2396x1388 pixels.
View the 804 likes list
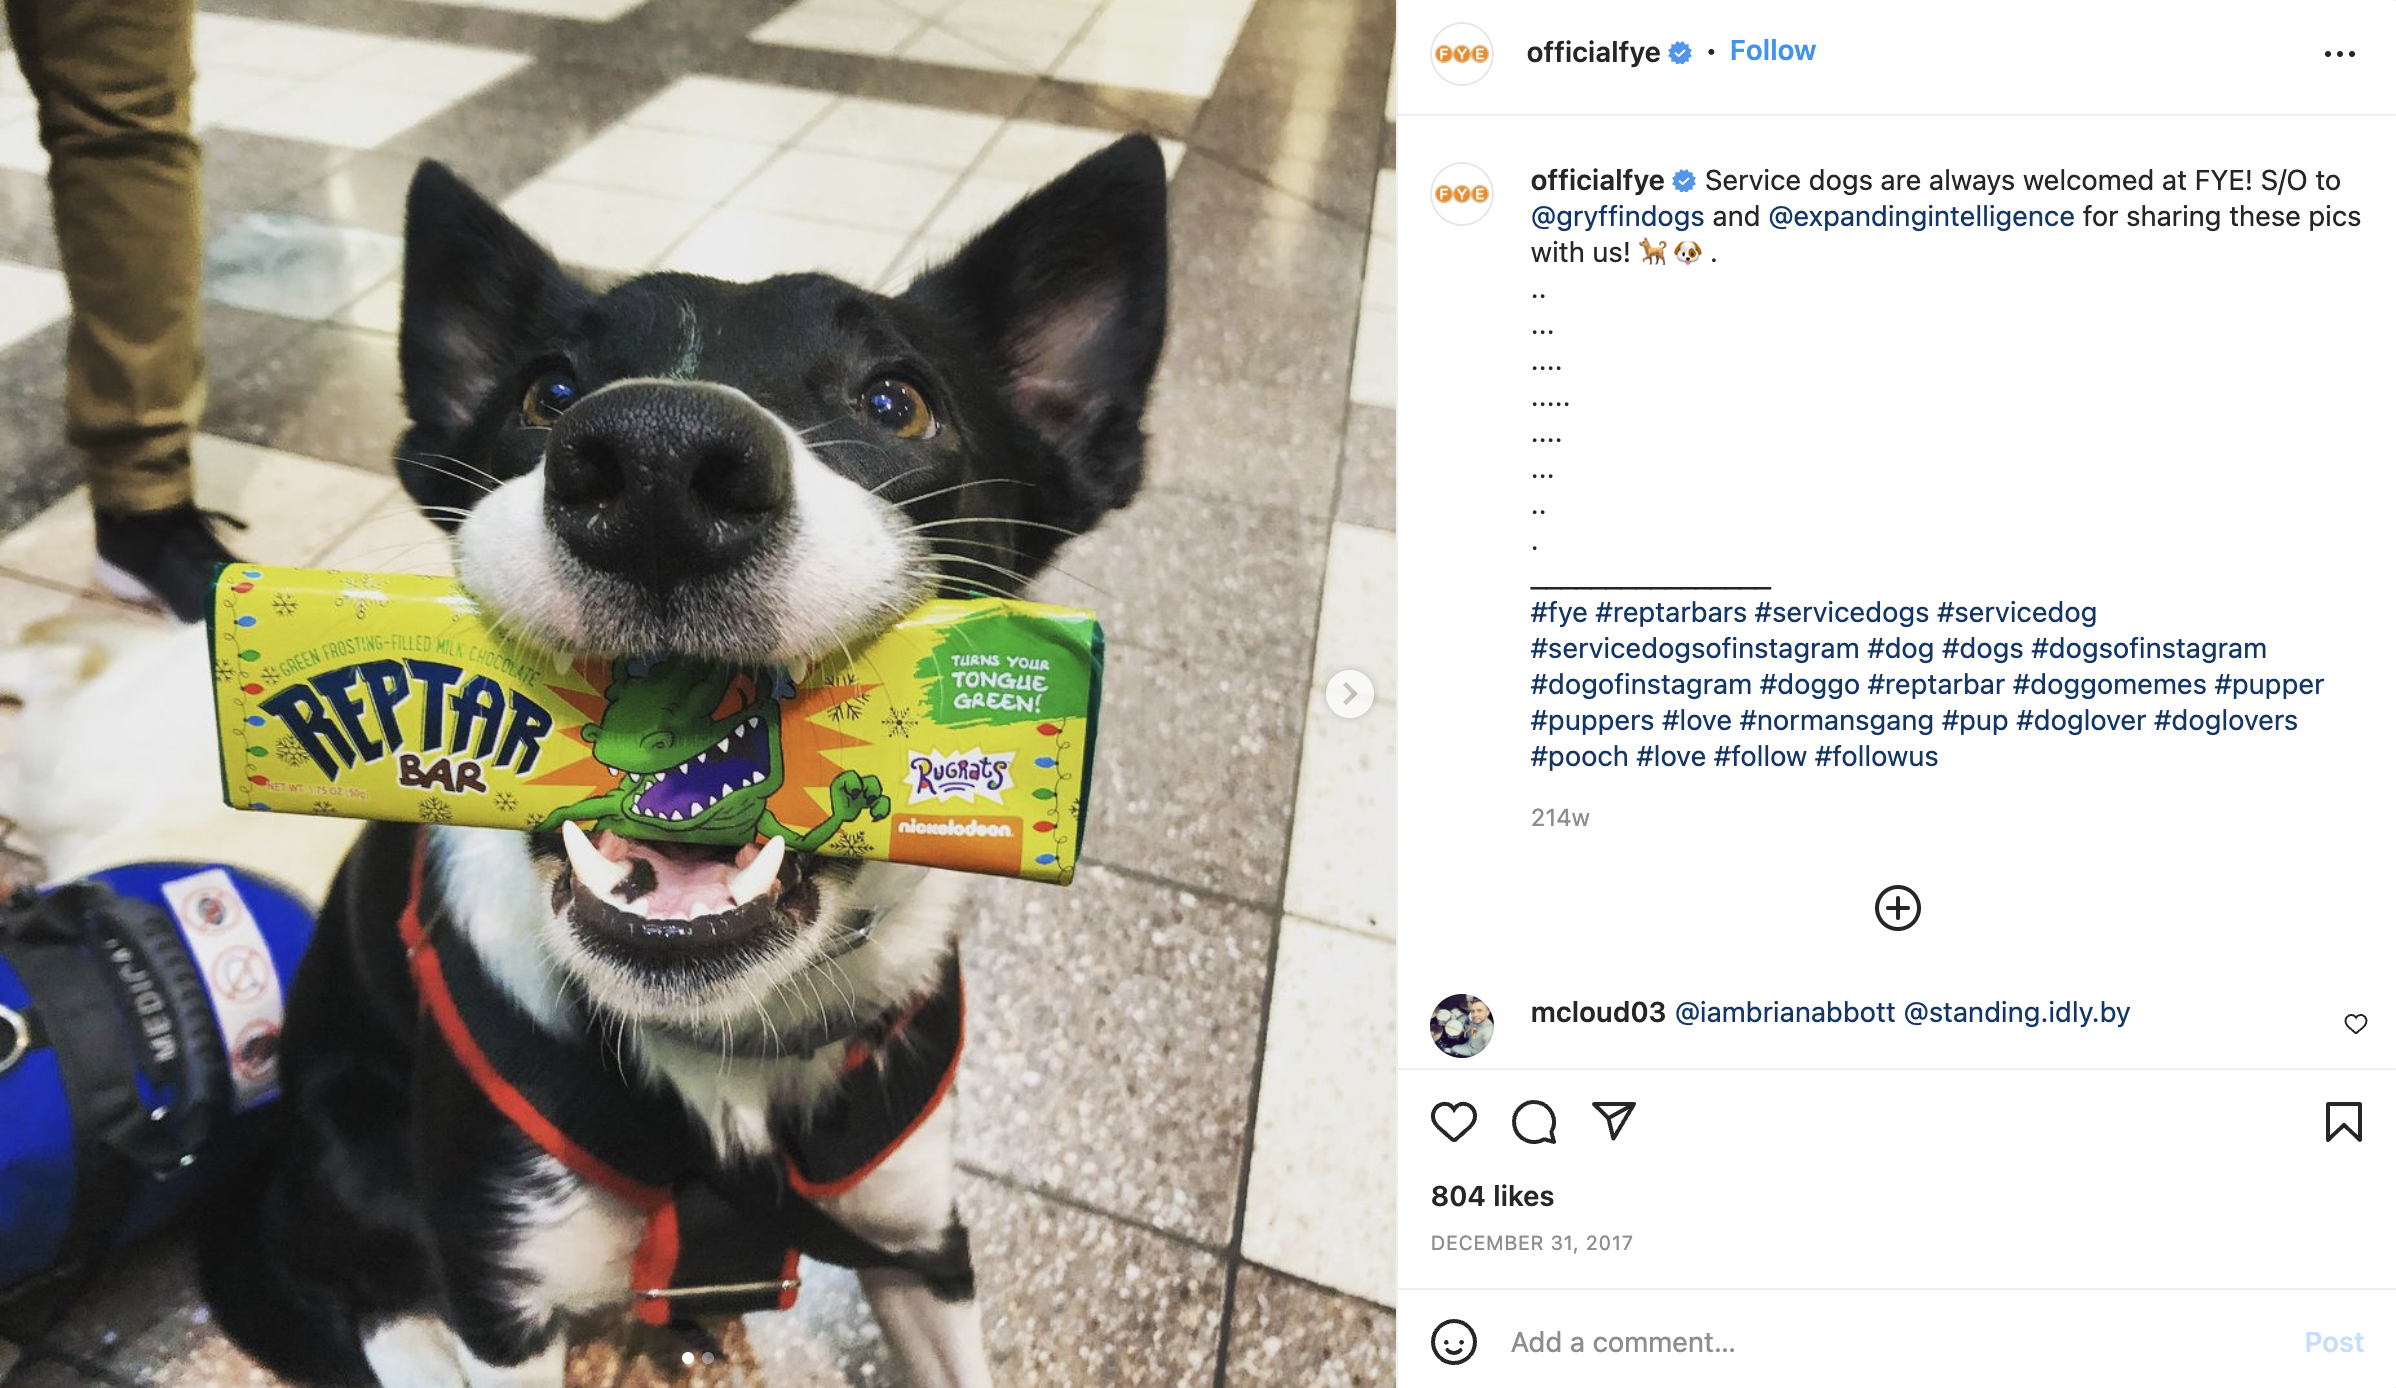1492,1196
